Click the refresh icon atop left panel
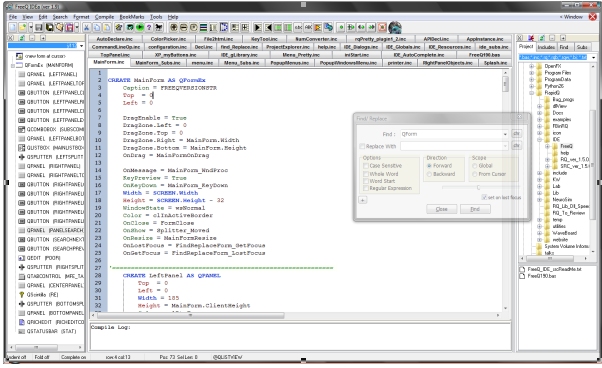This screenshot has width=602, height=368. point(22,38)
